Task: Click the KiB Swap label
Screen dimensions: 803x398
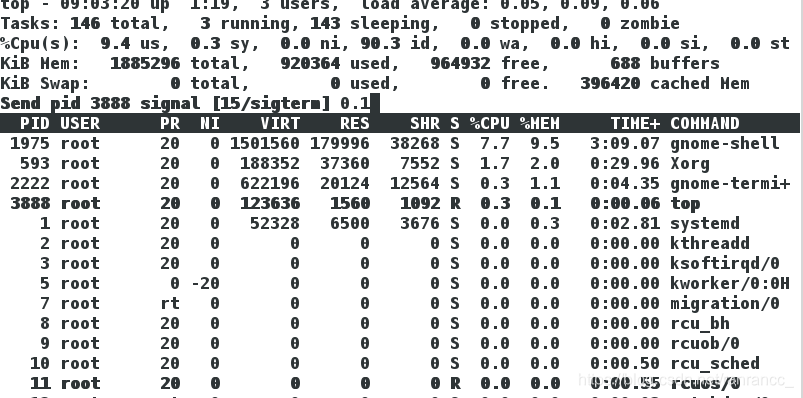Action: coord(45,84)
